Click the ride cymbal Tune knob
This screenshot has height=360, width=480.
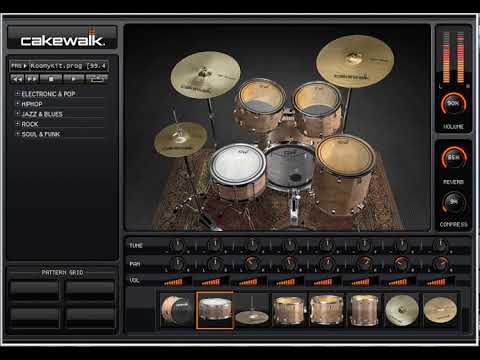point(440,246)
